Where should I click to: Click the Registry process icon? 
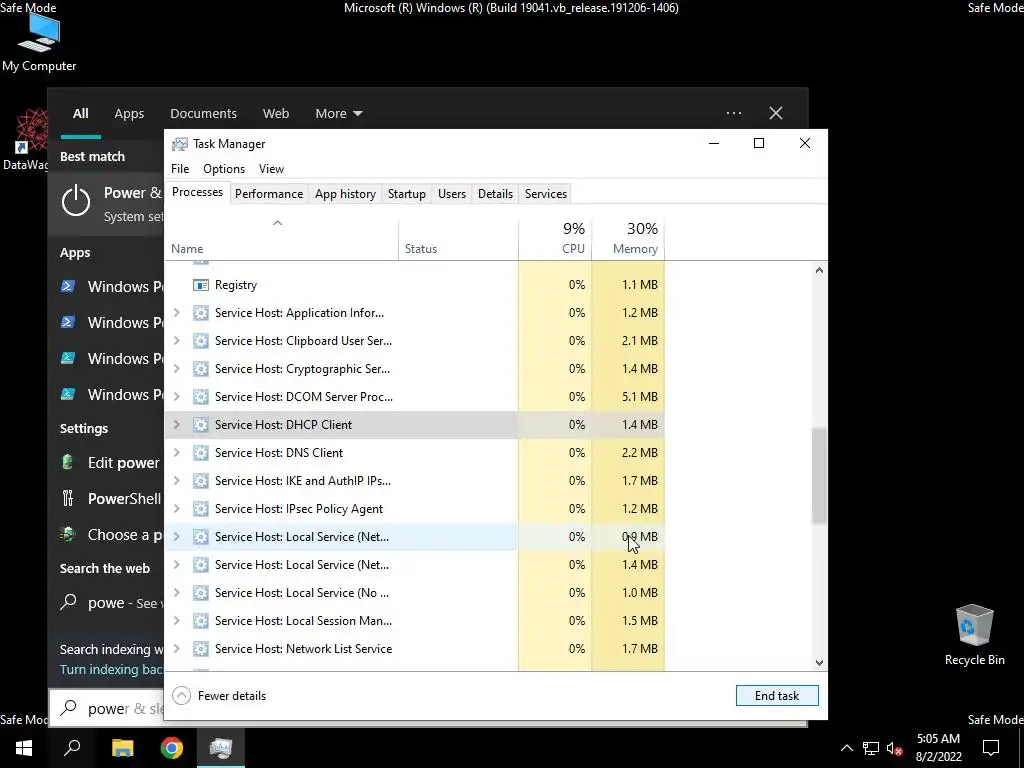200,285
